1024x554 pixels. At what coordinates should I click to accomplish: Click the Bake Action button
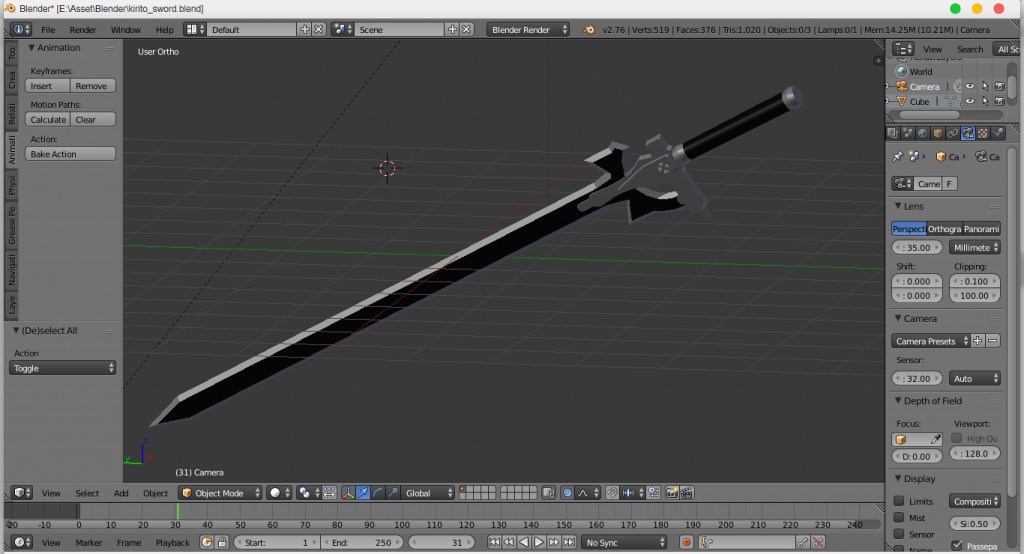[71, 154]
